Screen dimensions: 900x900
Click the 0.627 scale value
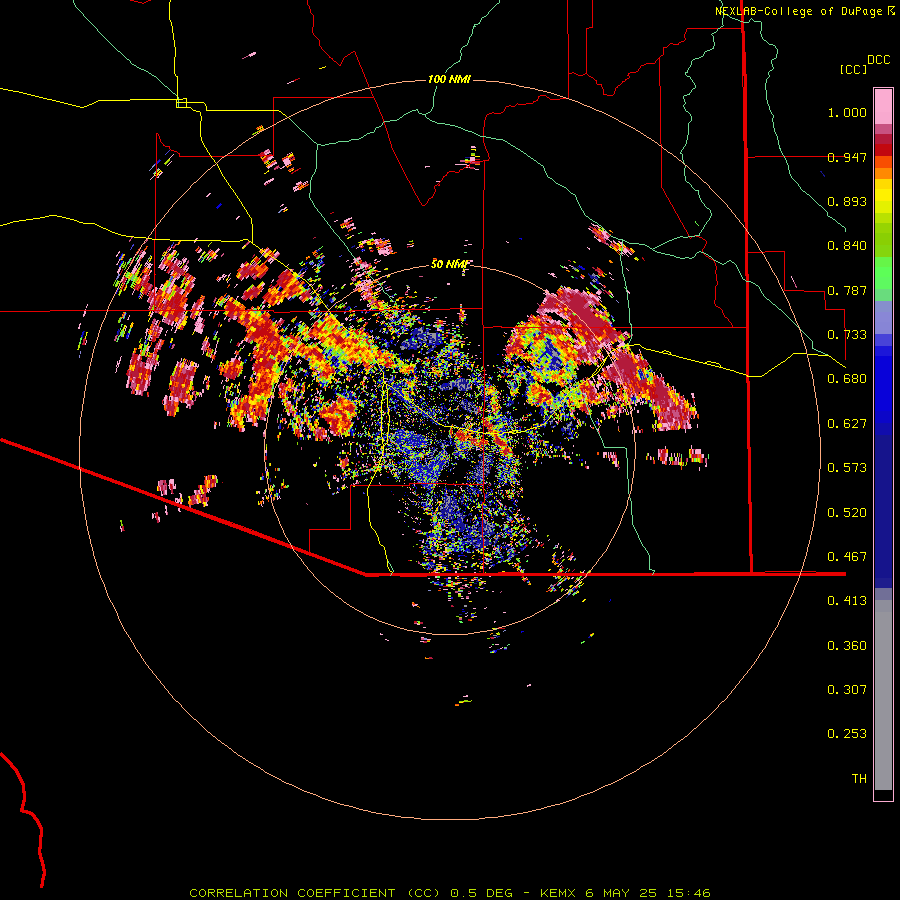(x=847, y=424)
